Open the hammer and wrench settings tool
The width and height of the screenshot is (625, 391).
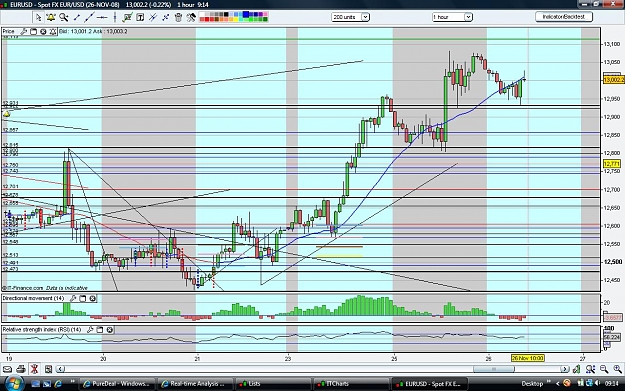coord(191,17)
